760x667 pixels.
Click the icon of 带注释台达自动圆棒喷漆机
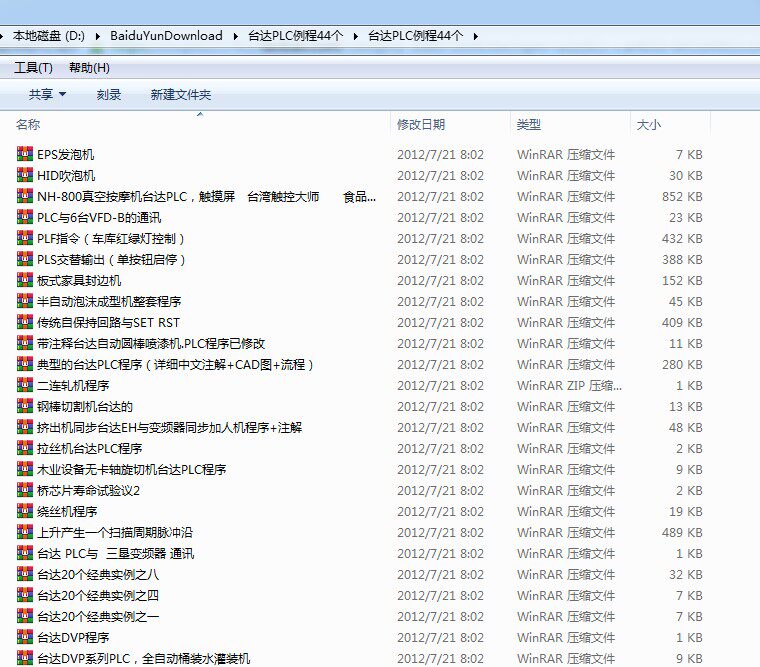[25, 343]
